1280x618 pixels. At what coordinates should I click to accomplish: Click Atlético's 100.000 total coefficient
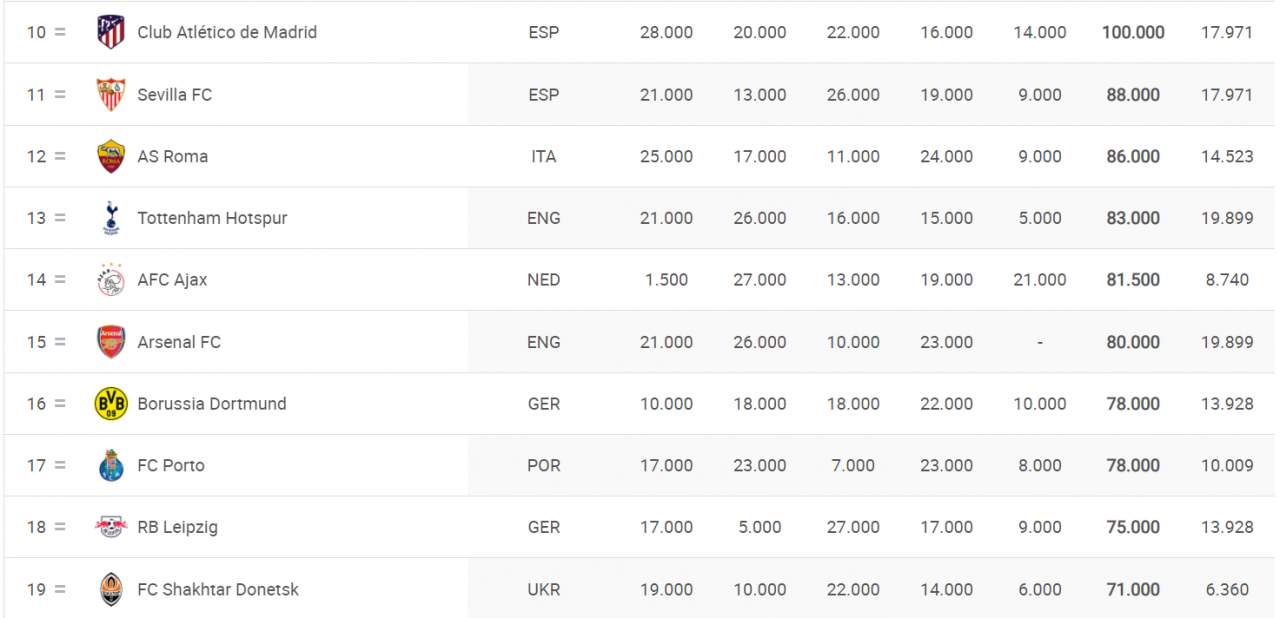[1133, 32]
